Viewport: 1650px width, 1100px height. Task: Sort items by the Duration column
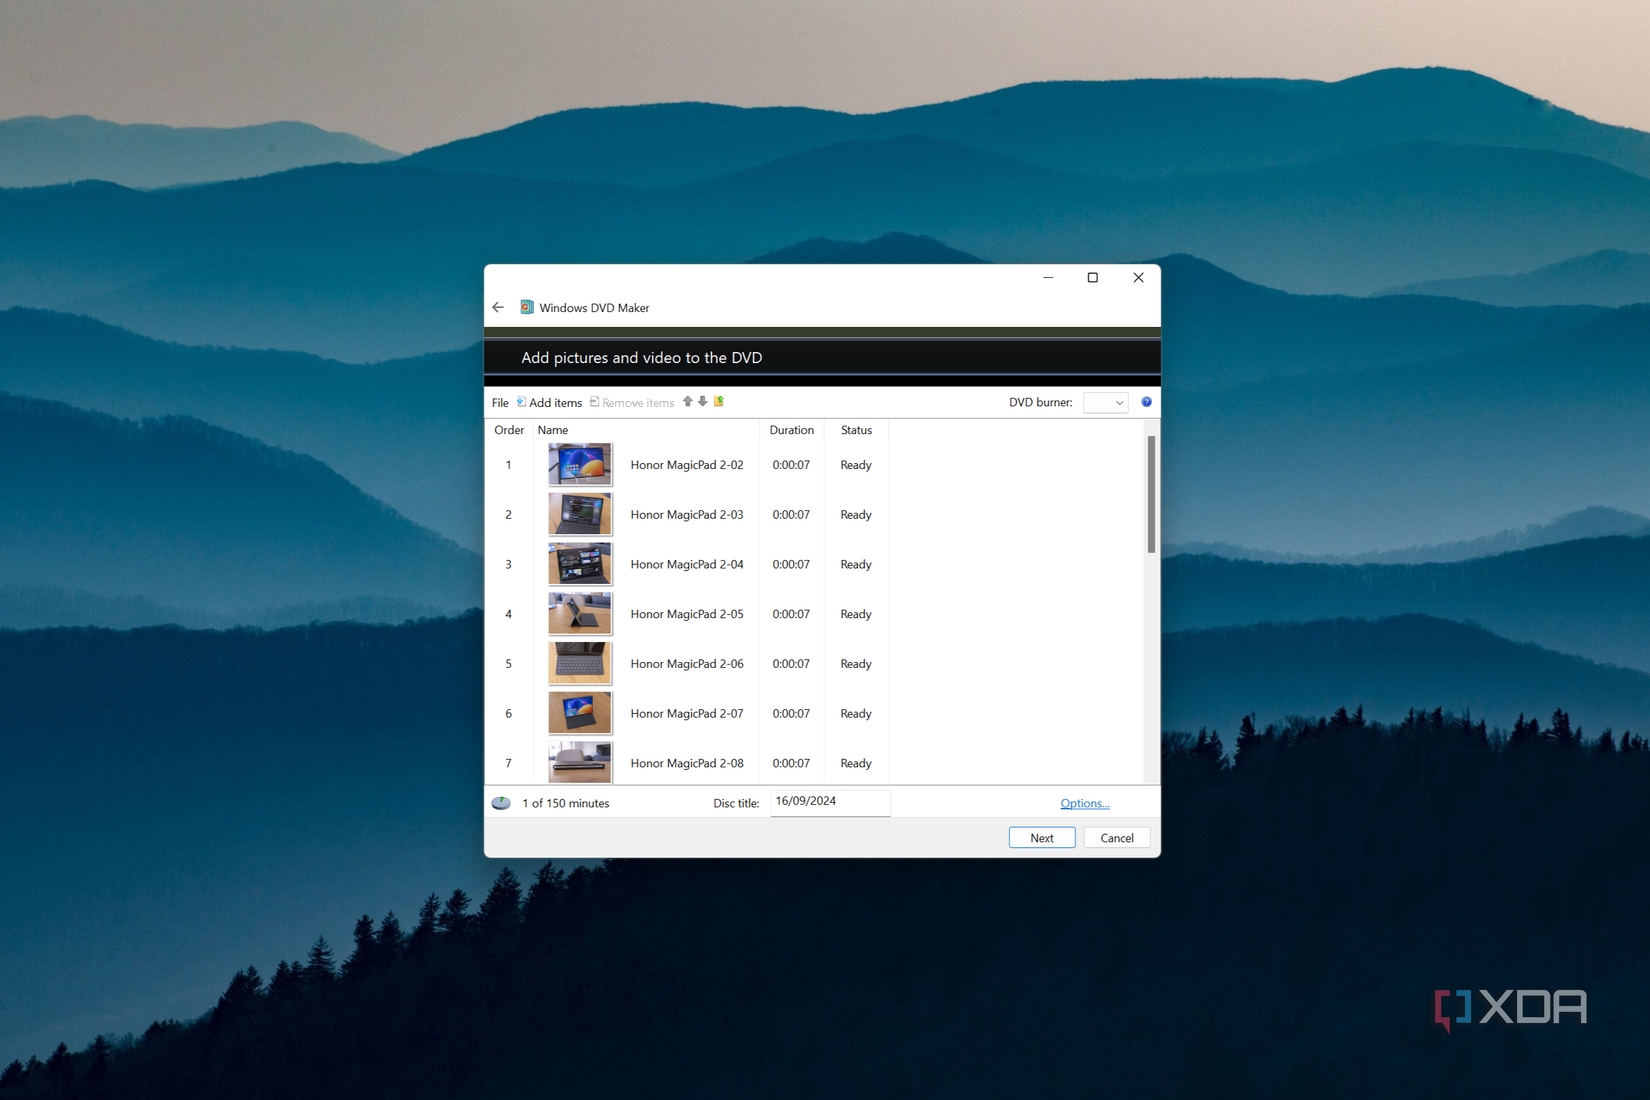coord(791,430)
